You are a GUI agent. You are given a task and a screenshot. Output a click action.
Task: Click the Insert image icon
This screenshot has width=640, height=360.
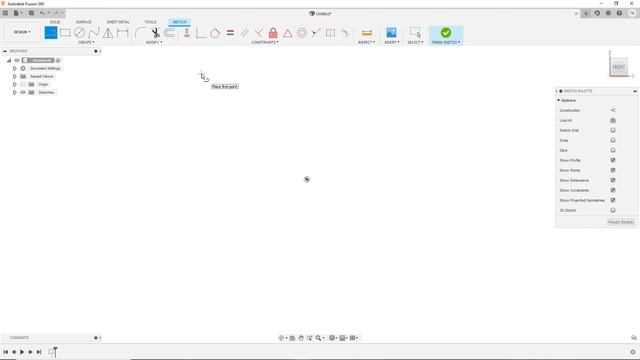391,33
